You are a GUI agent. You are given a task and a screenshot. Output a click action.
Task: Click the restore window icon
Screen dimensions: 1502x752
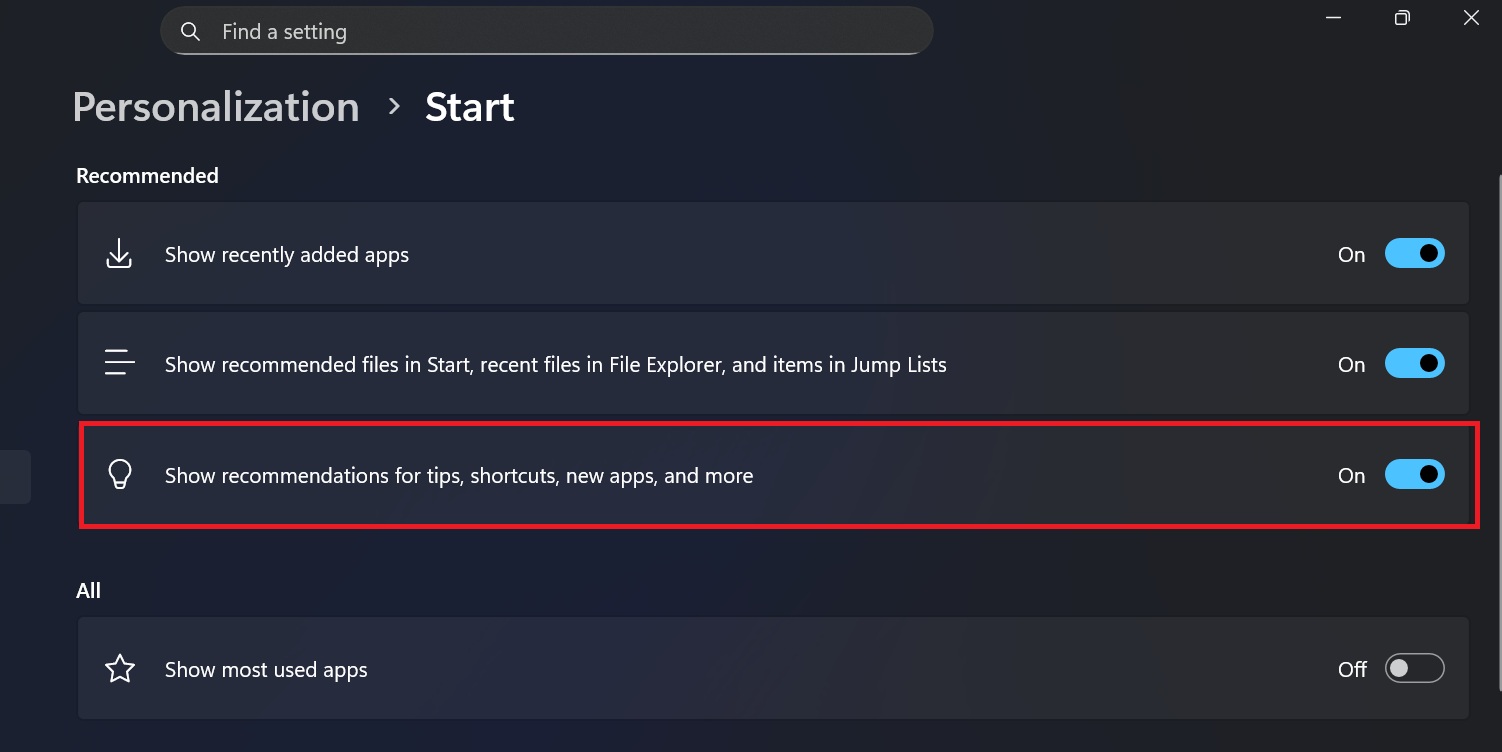(x=1402, y=17)
